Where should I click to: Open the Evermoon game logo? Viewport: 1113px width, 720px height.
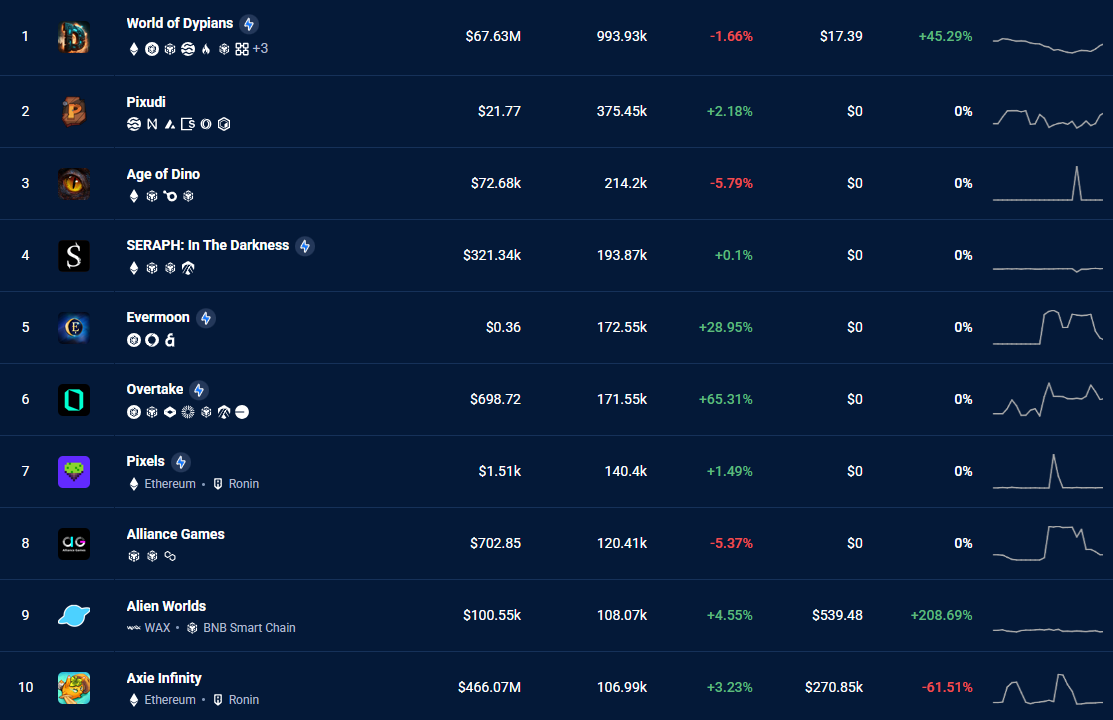point(74,327)
